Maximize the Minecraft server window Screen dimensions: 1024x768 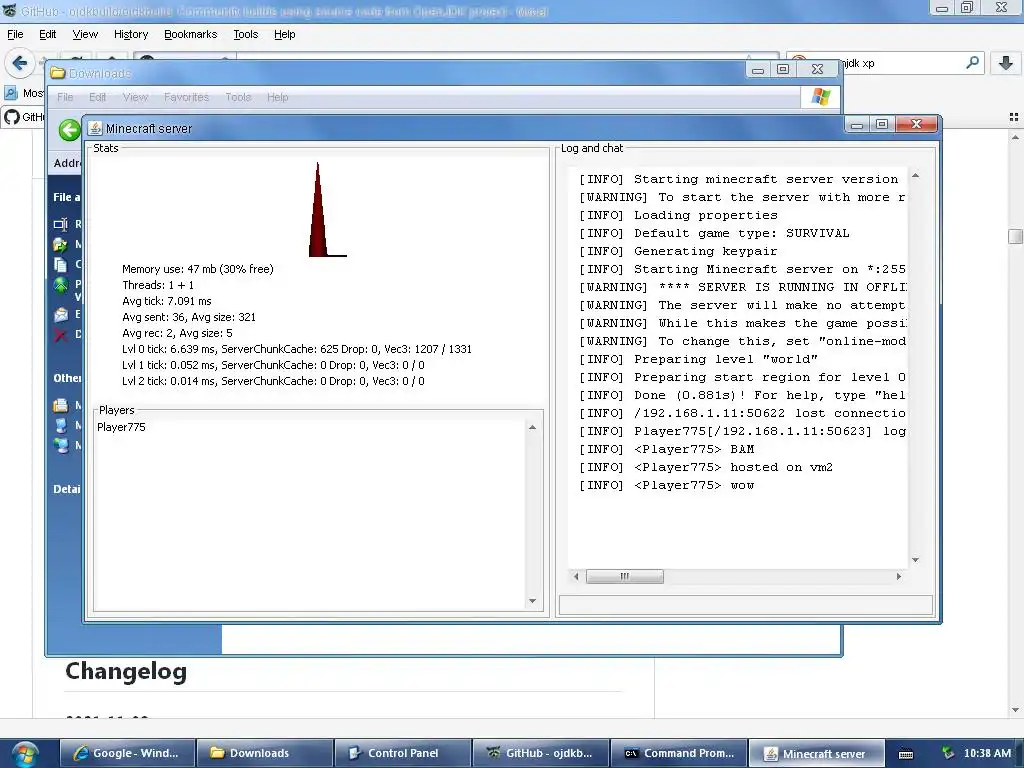882,124
